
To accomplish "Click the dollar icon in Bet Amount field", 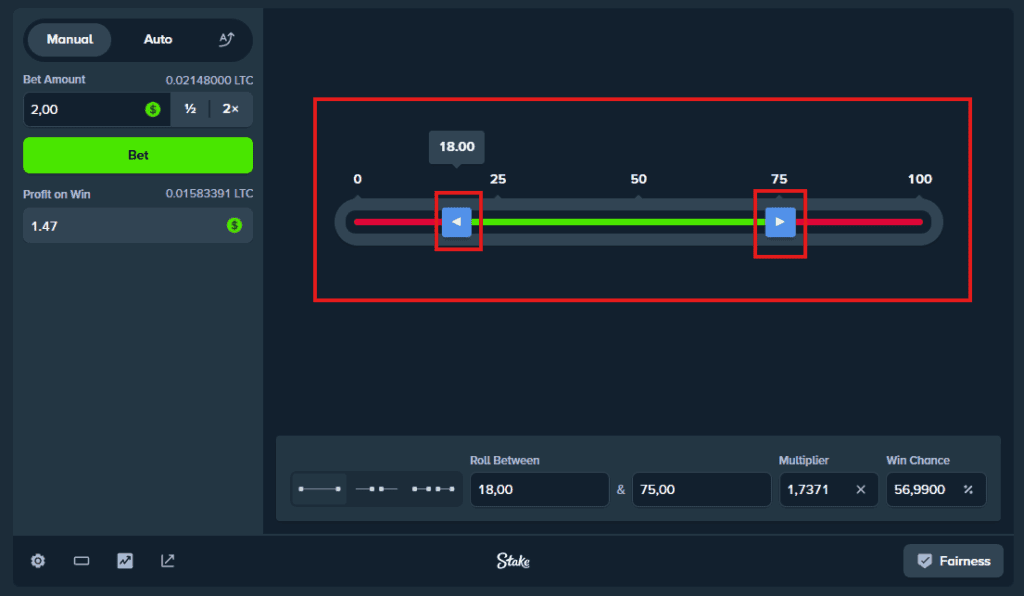I will [153, 110].
